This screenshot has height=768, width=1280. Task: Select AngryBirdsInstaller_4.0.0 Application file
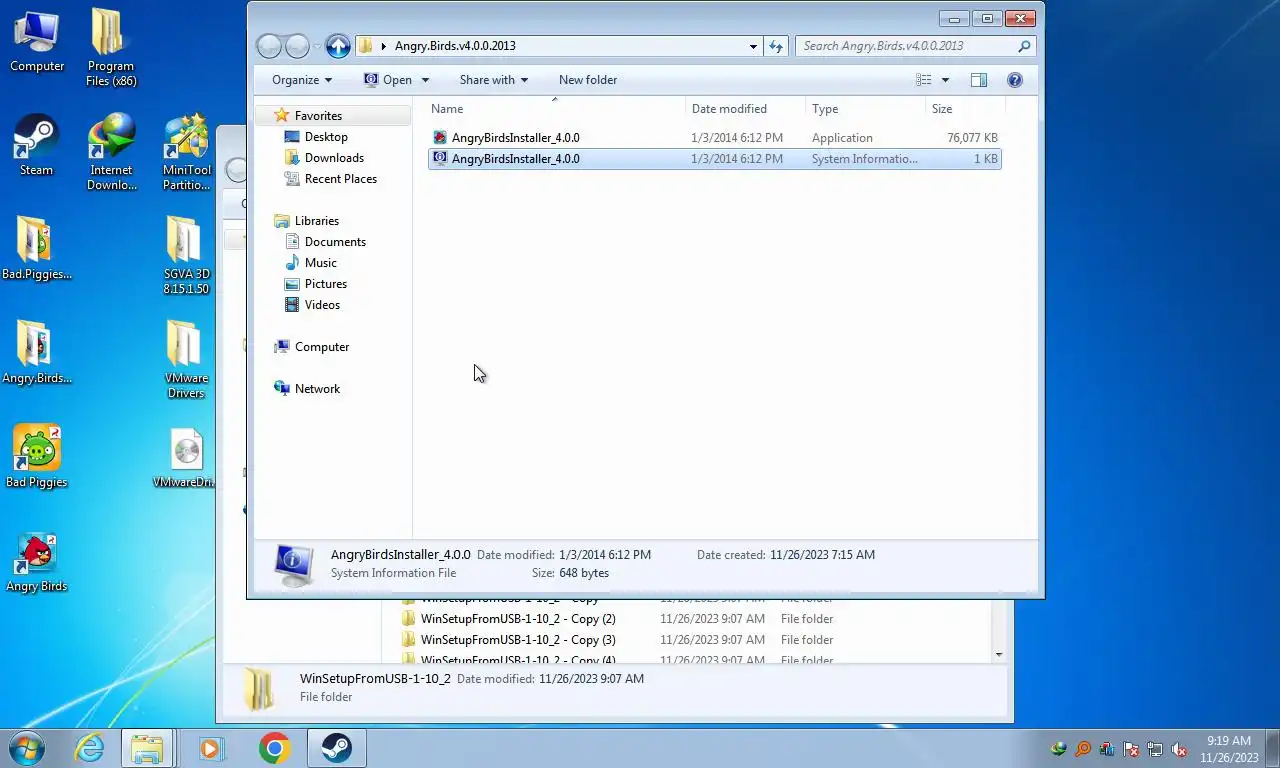pos(714,138)
